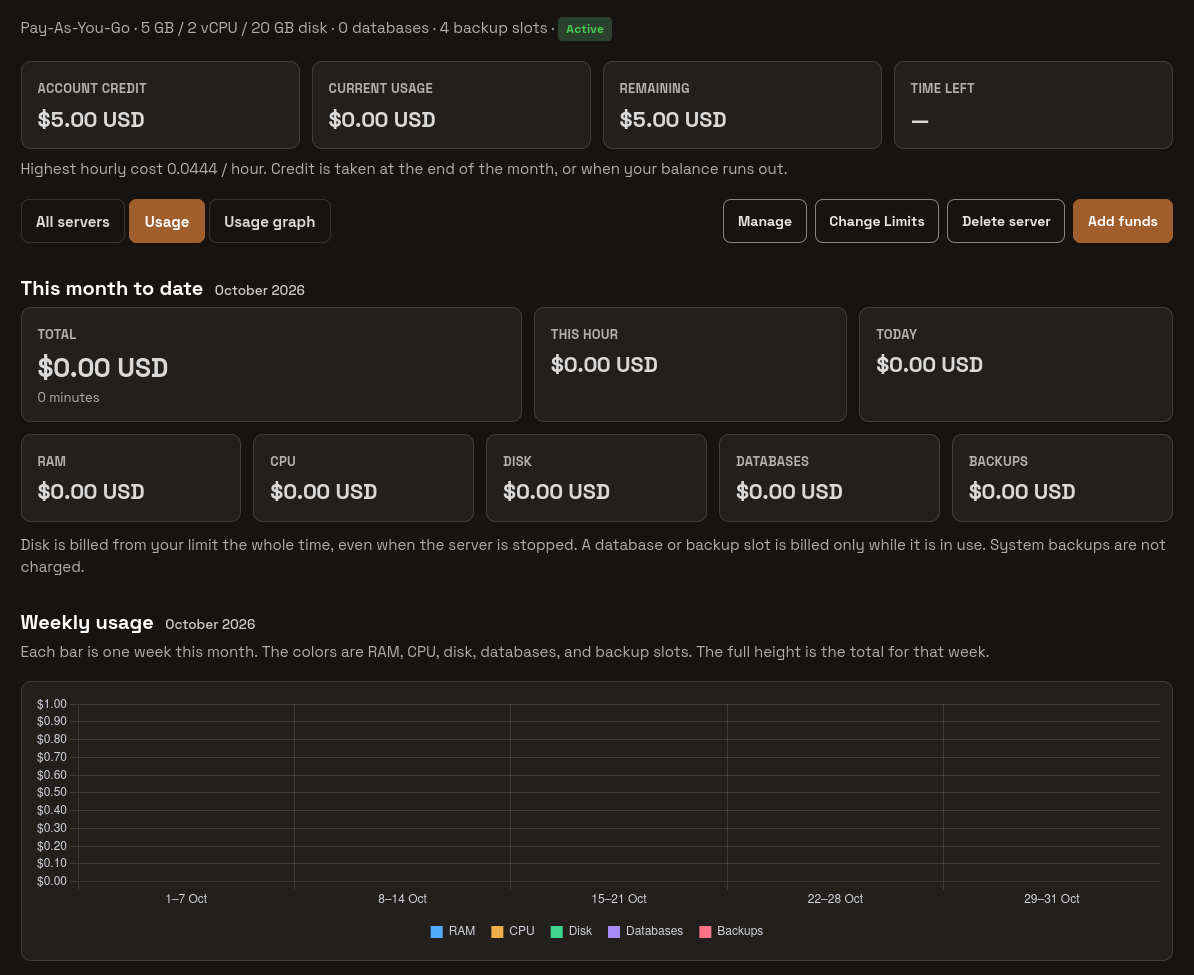This screenshot has width=1194, height=975.
Task: Select the Time Left card
Action: (x=1033, y=105)
